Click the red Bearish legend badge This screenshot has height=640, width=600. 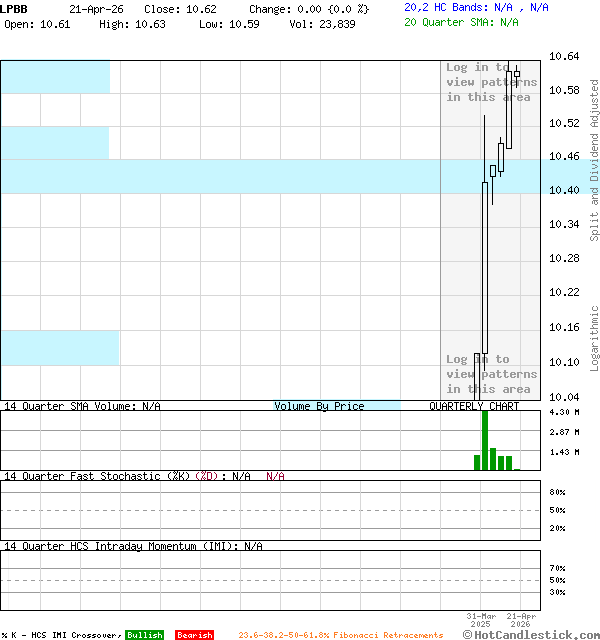[194, 635]
